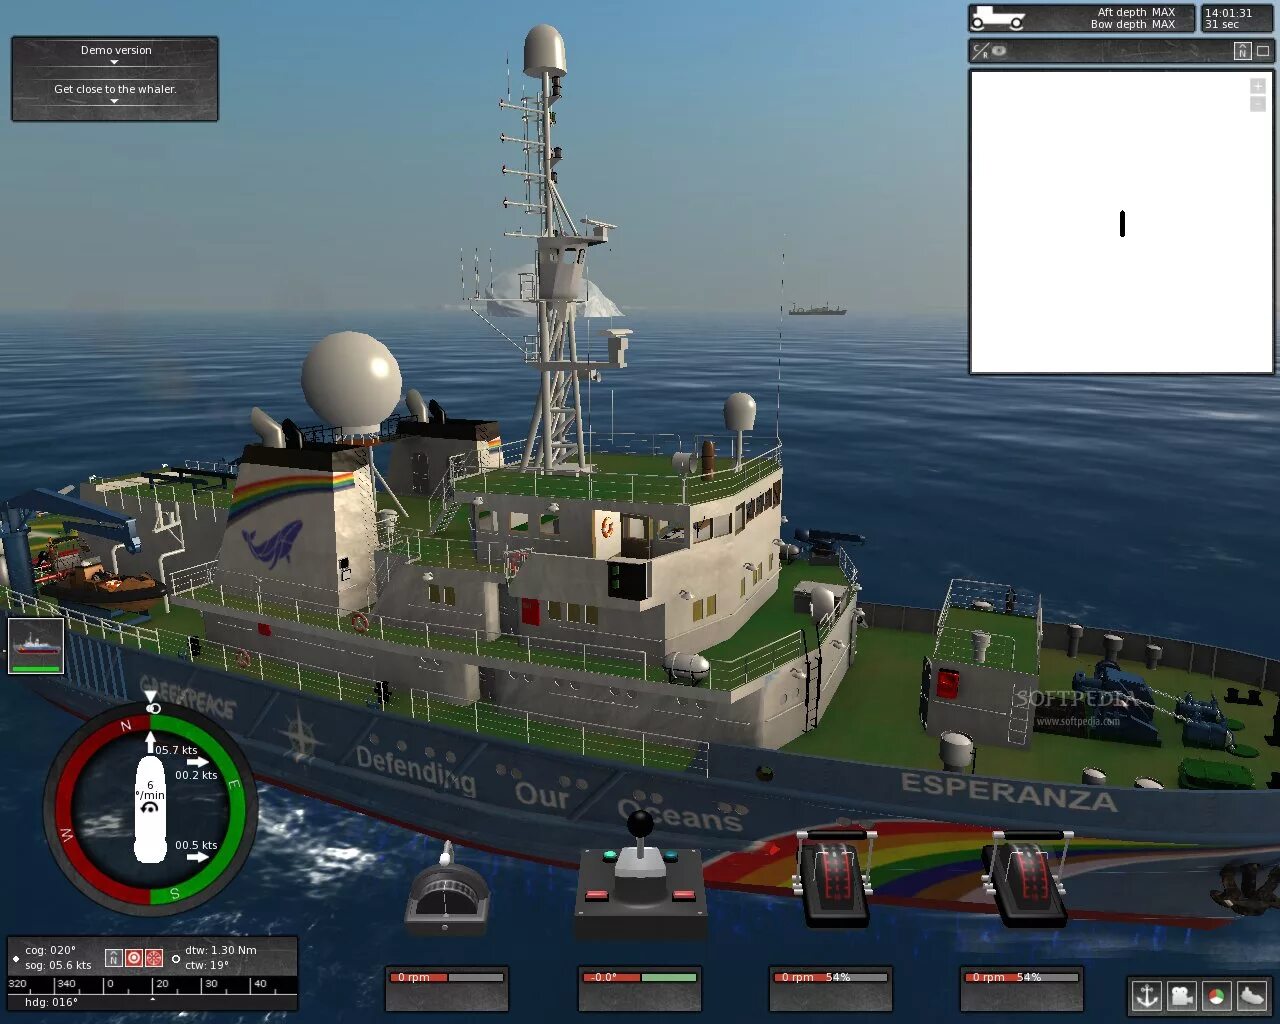Click the navigation lights icon

click(1216, 995)
